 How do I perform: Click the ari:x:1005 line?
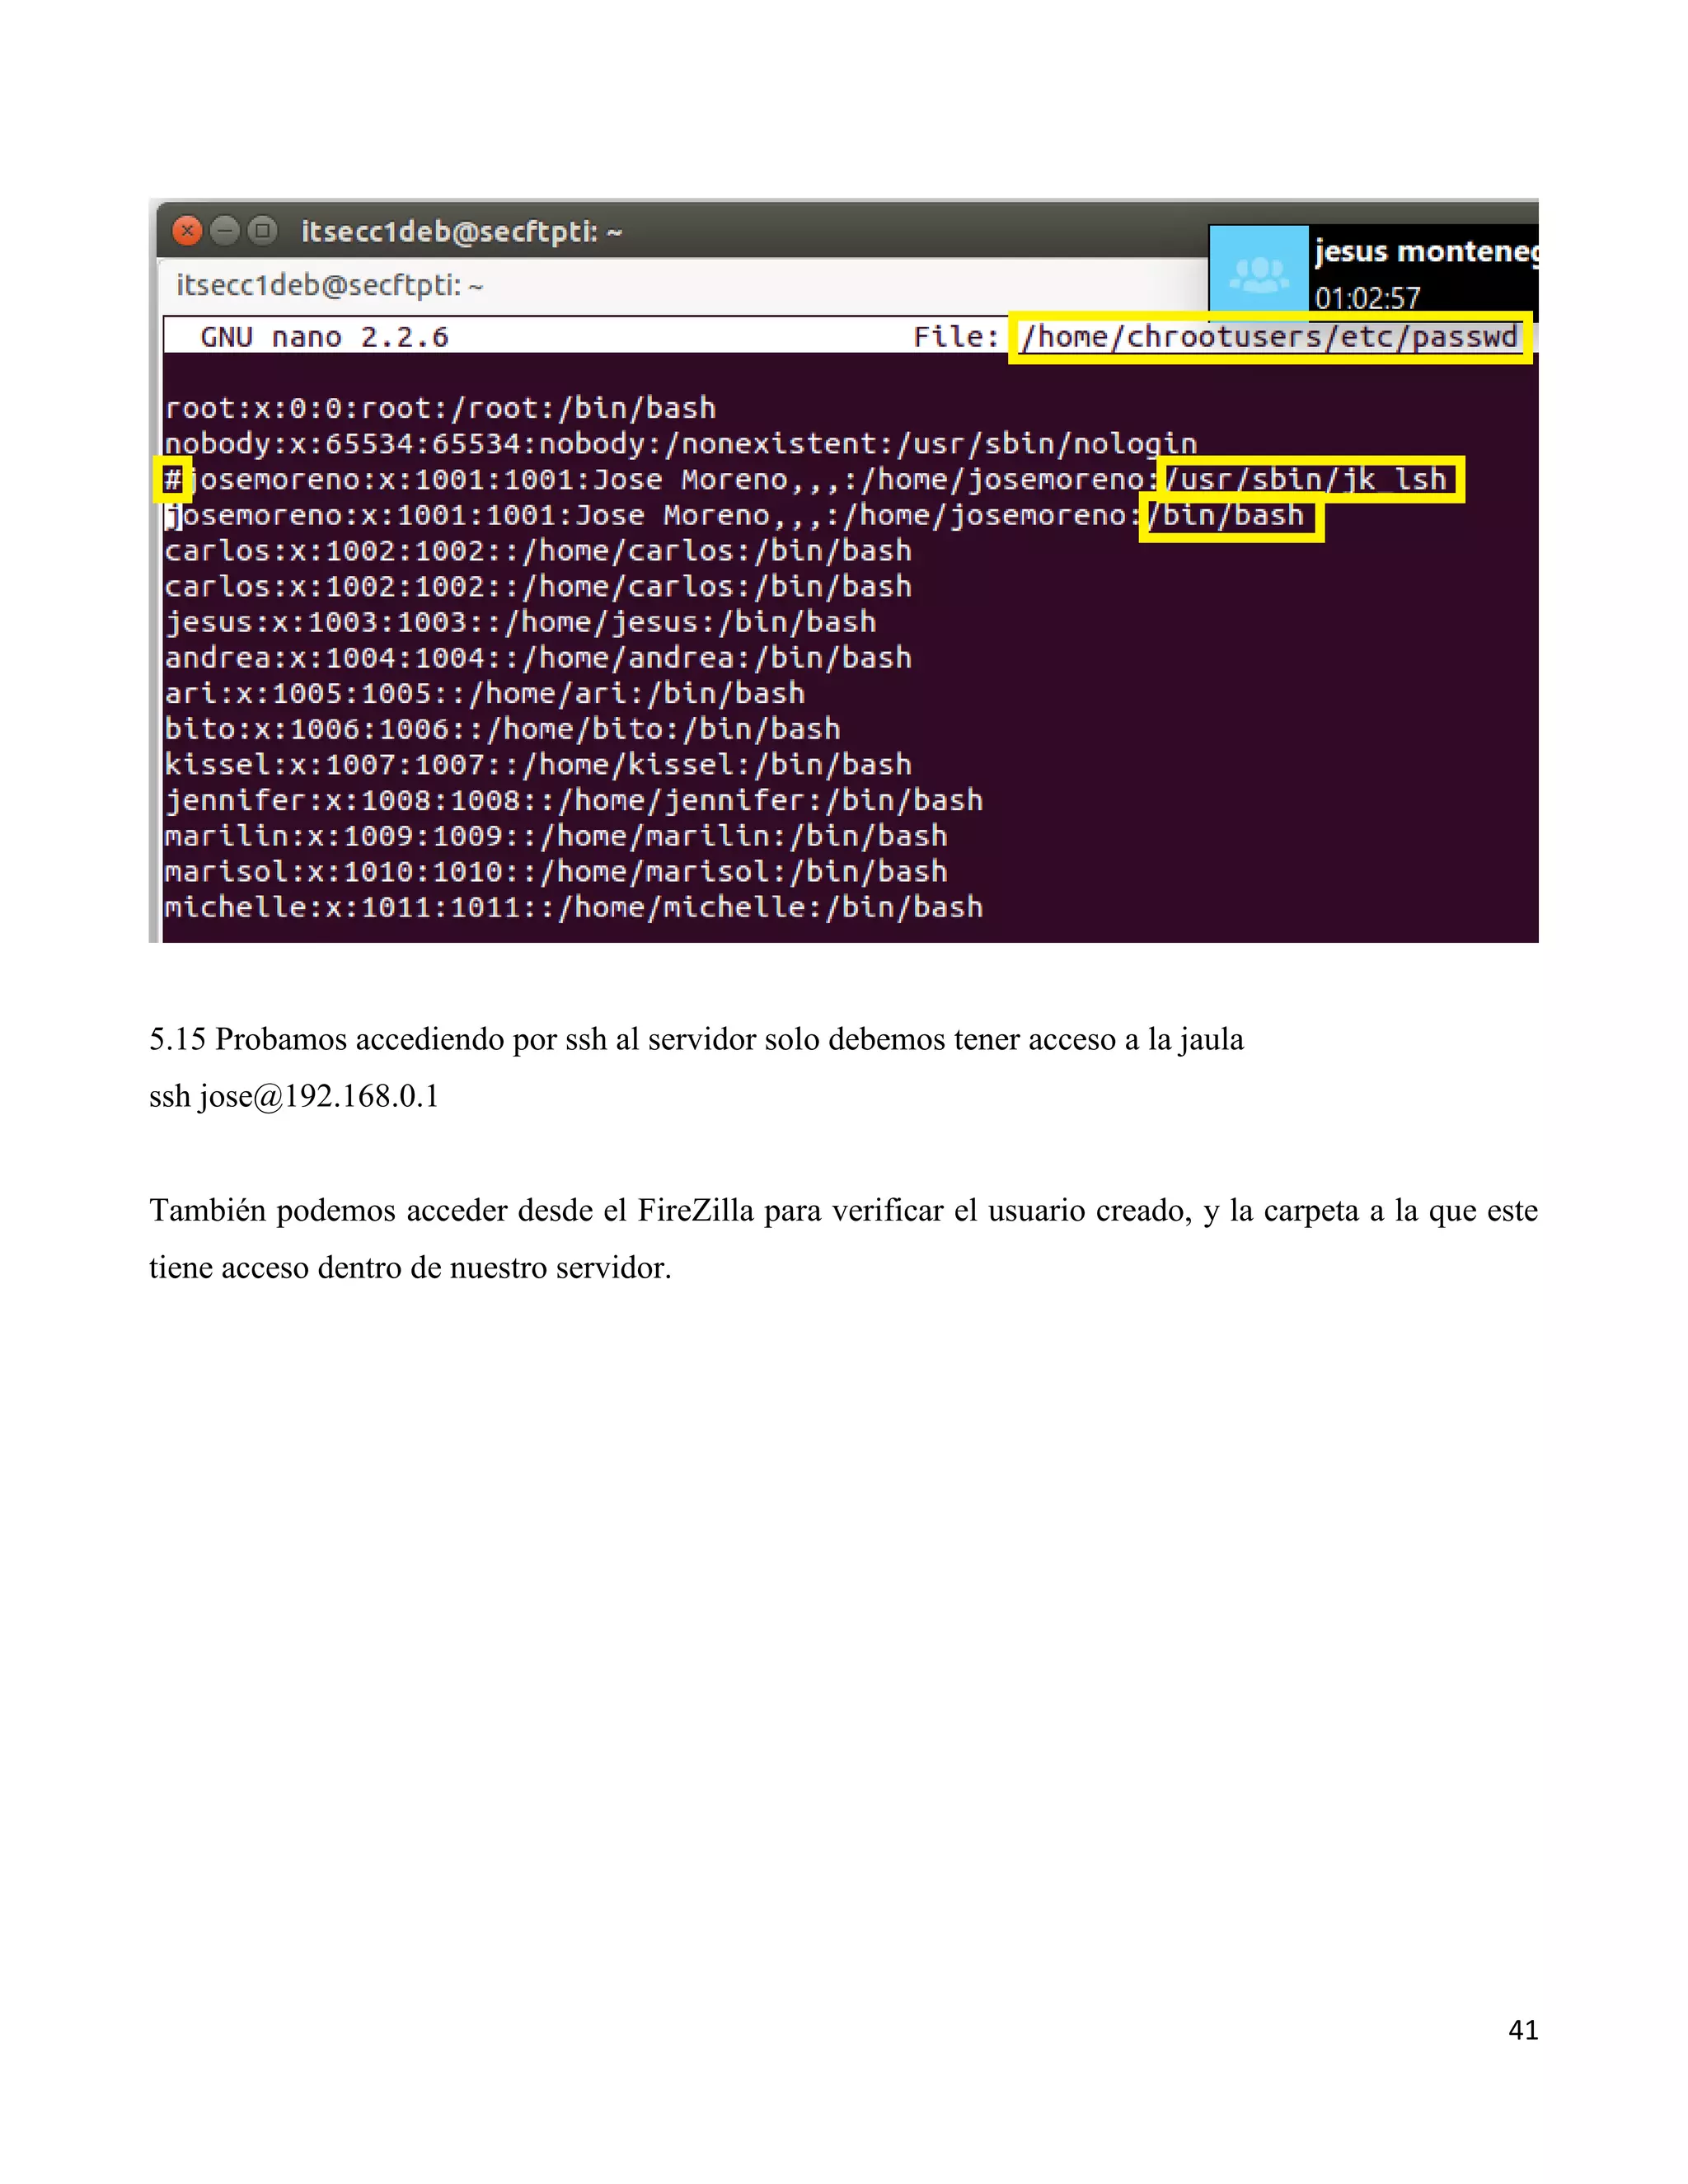pyautogui.click(x=485, y=693)
